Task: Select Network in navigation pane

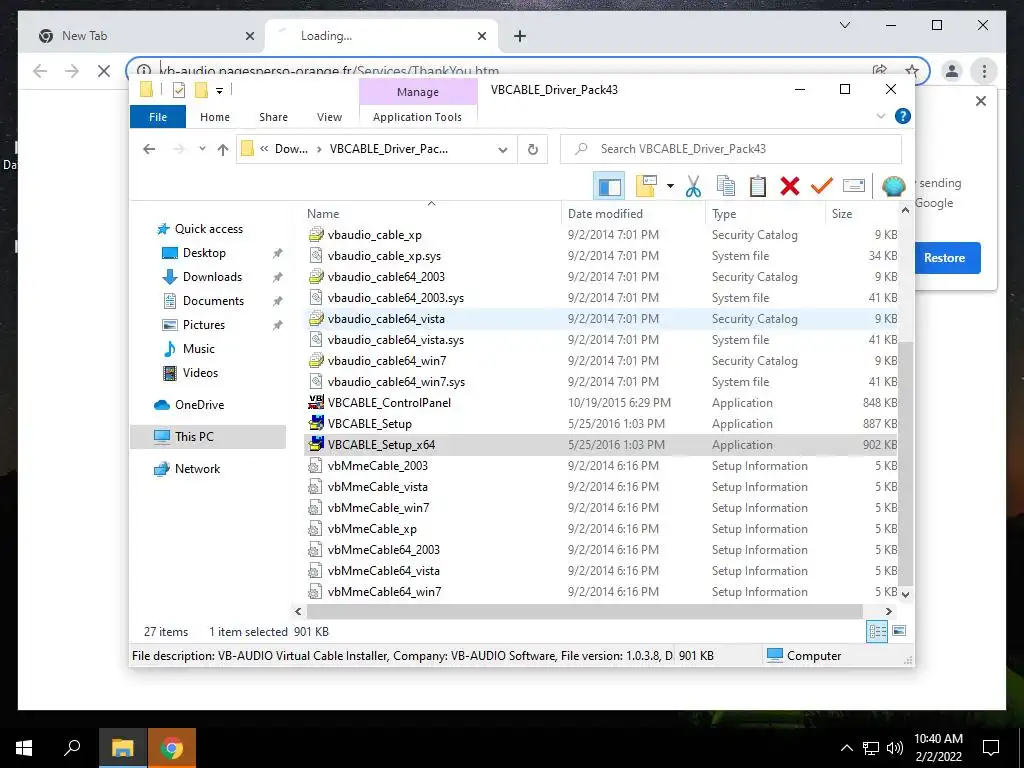Action: pyautogui.click(x=197, y=469)
